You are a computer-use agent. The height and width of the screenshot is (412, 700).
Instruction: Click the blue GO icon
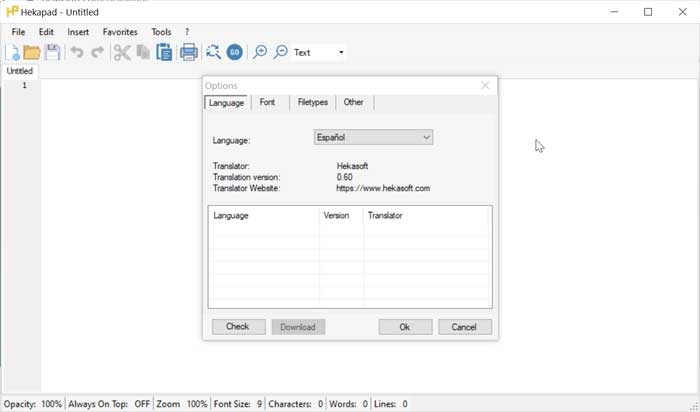[234, 53]
